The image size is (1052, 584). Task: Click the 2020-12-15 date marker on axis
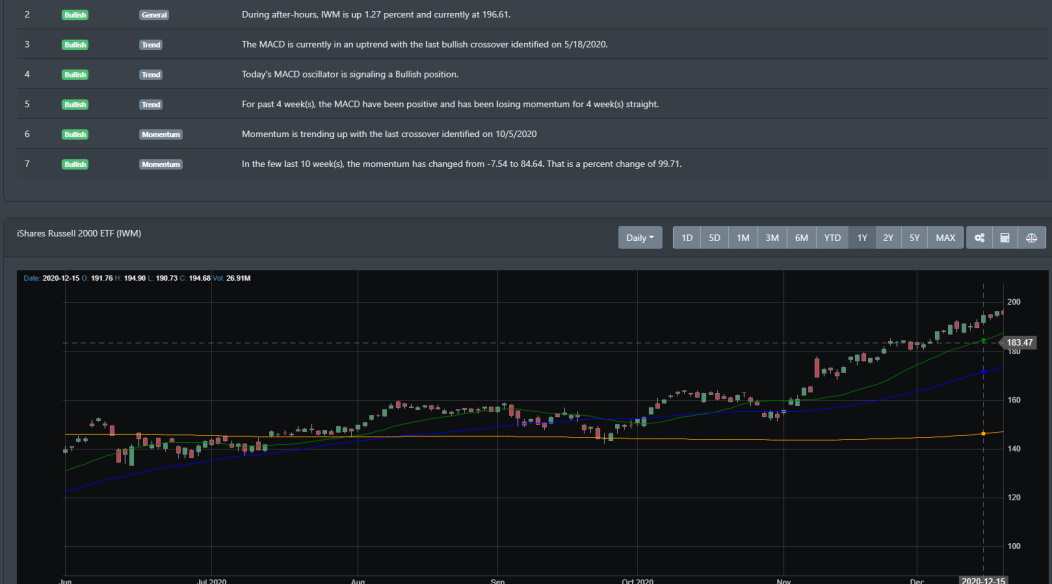coord(982,579)
